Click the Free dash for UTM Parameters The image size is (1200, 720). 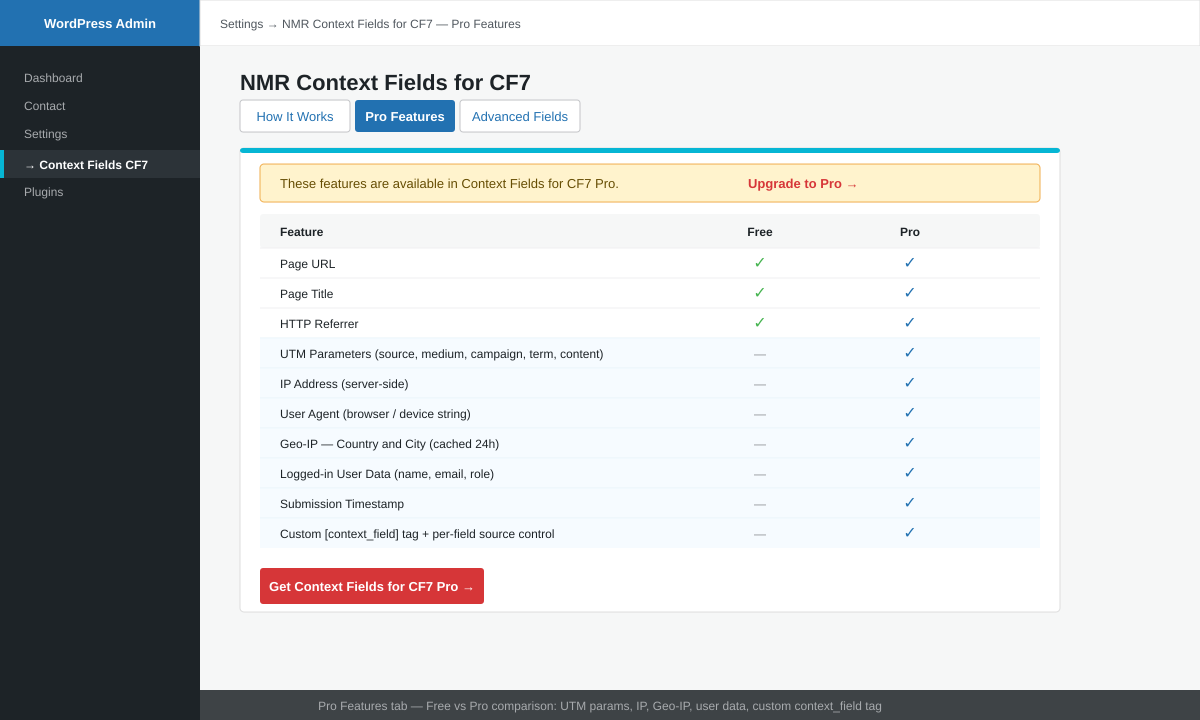pyautogui.click(x=760, y=354)
